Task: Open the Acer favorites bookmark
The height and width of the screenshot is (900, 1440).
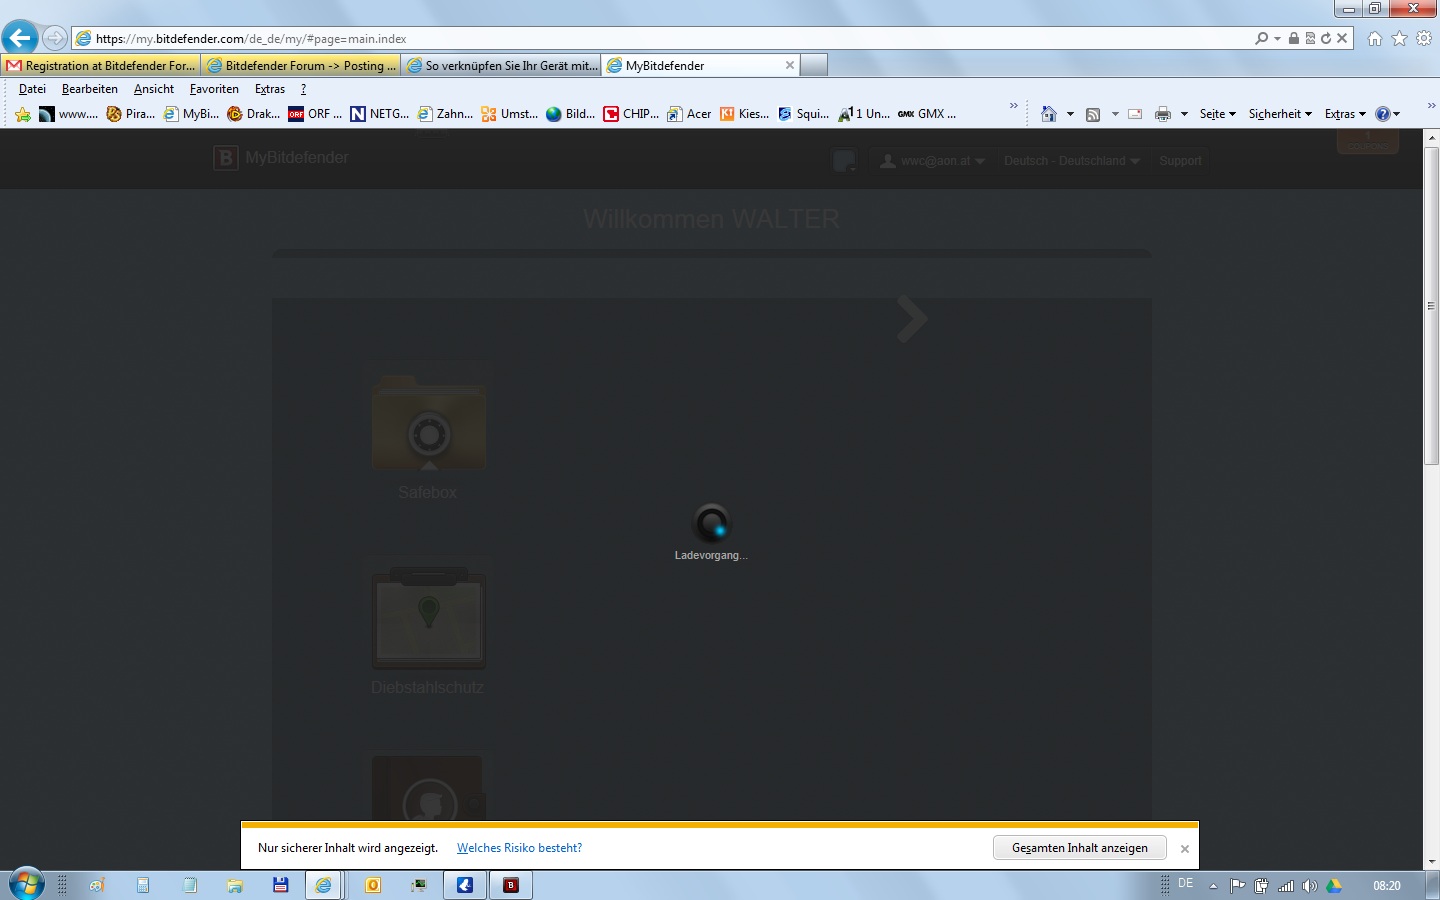Action: pos(689,114)
